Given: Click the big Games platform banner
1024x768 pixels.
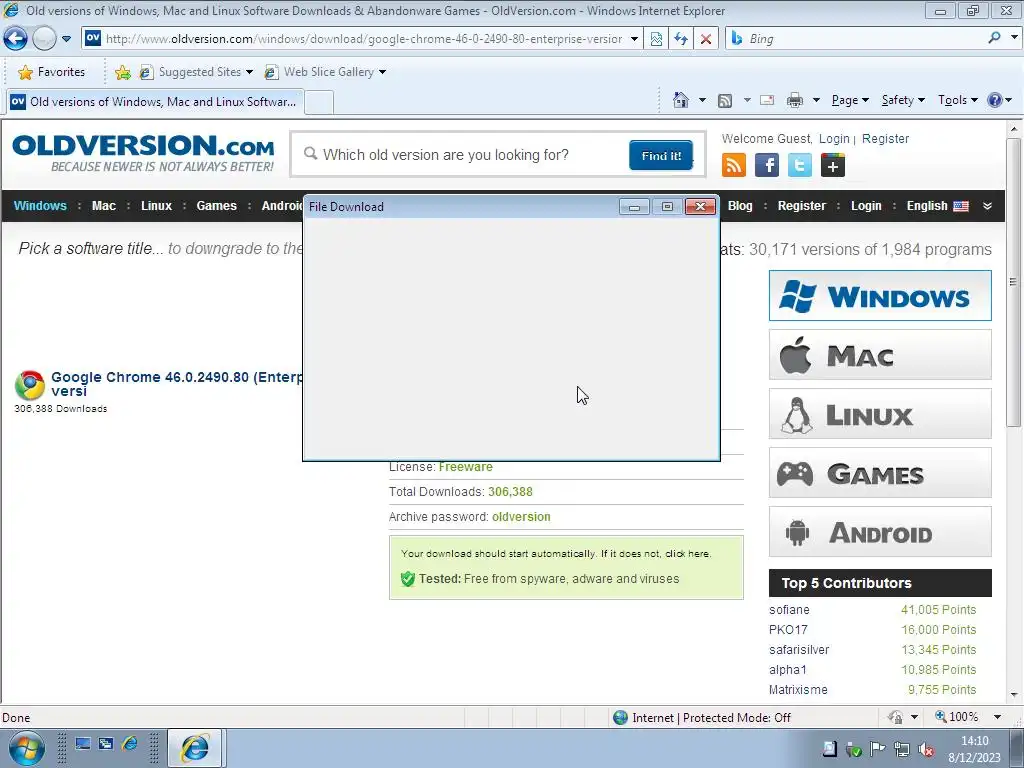Looking at the screenshot, I should click(x=880, y=473).
